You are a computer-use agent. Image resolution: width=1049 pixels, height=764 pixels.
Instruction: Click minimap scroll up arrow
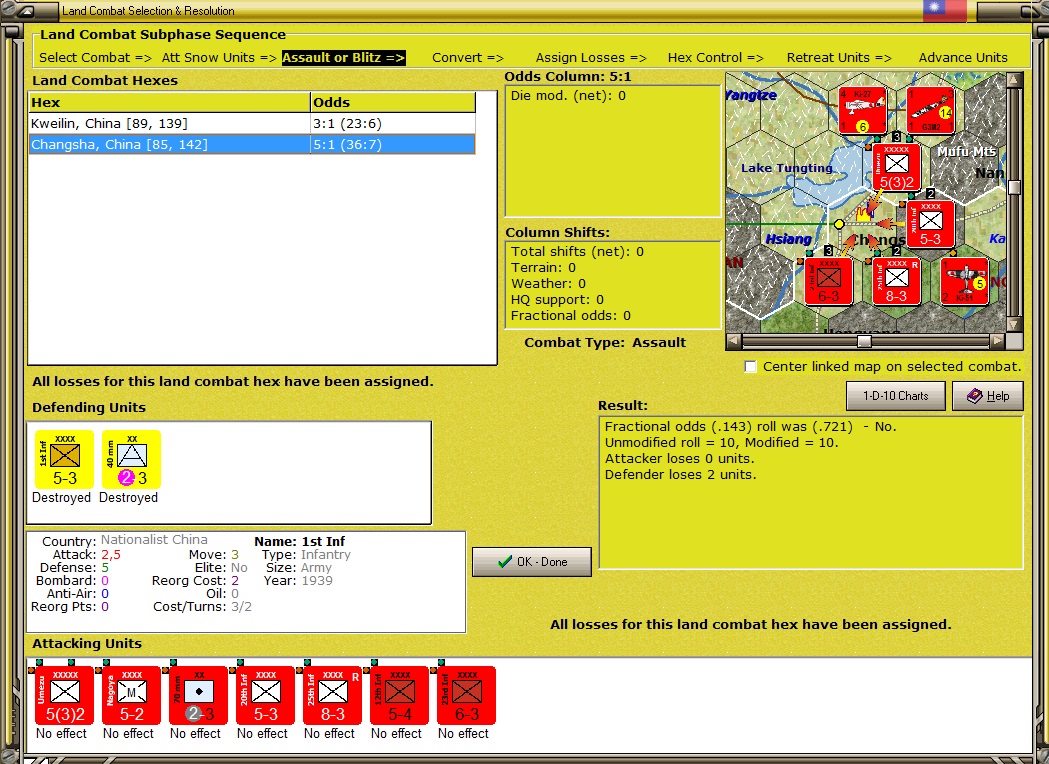[1014, 80]
